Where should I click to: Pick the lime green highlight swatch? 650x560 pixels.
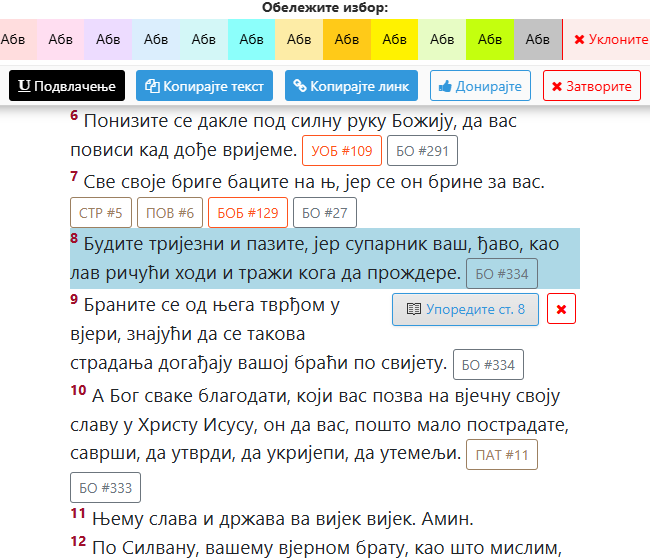coord(490,39)
